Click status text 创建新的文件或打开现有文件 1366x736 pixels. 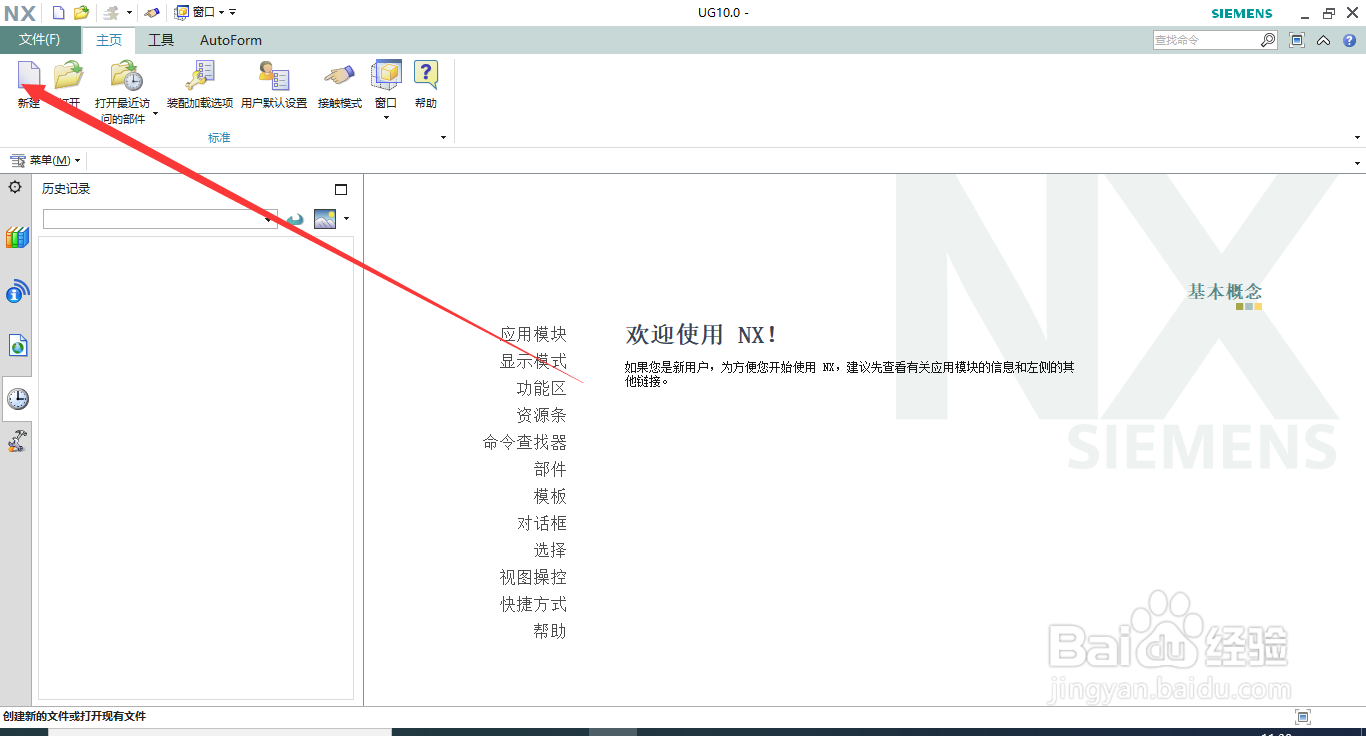[75, 716]
